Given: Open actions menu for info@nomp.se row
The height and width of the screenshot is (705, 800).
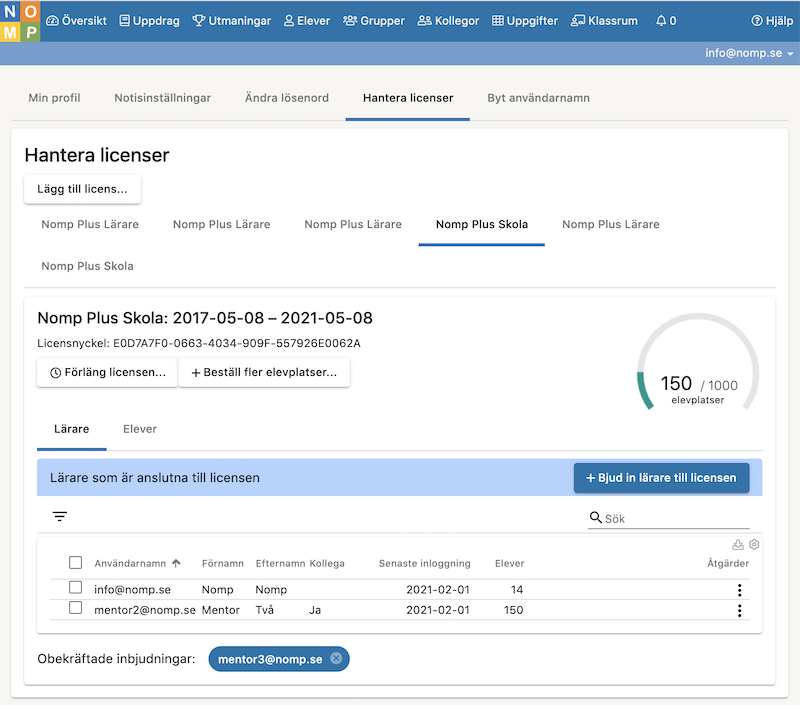Looking at the screenshot, I should [x=739, y=590].
